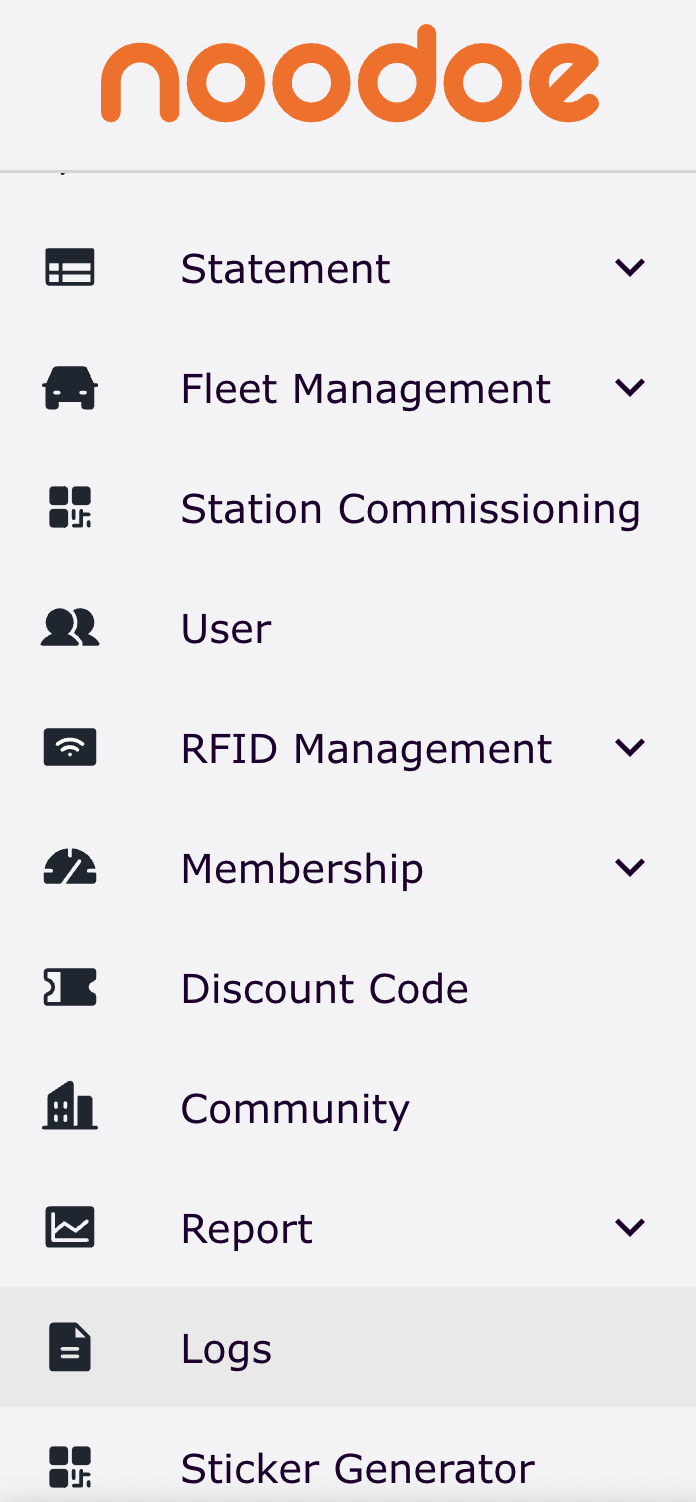Image resolution: width=696 pixels, height=1502 pixels.
Task: Open the Discount Code page
Action: pyautogui.click(x=324, y=987)
